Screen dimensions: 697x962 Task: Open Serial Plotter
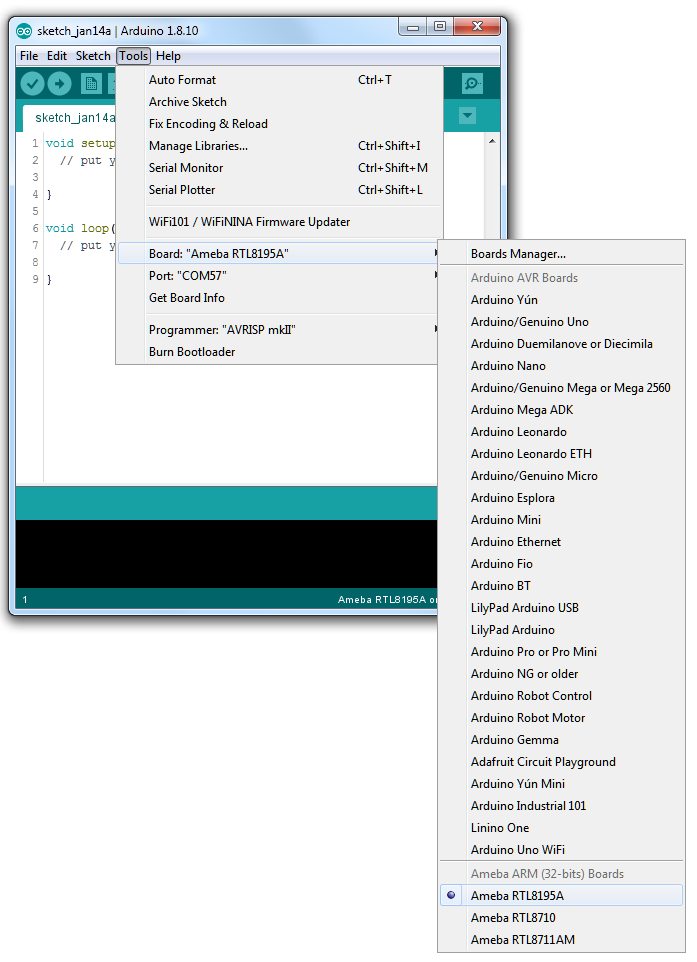pos(279,190)
